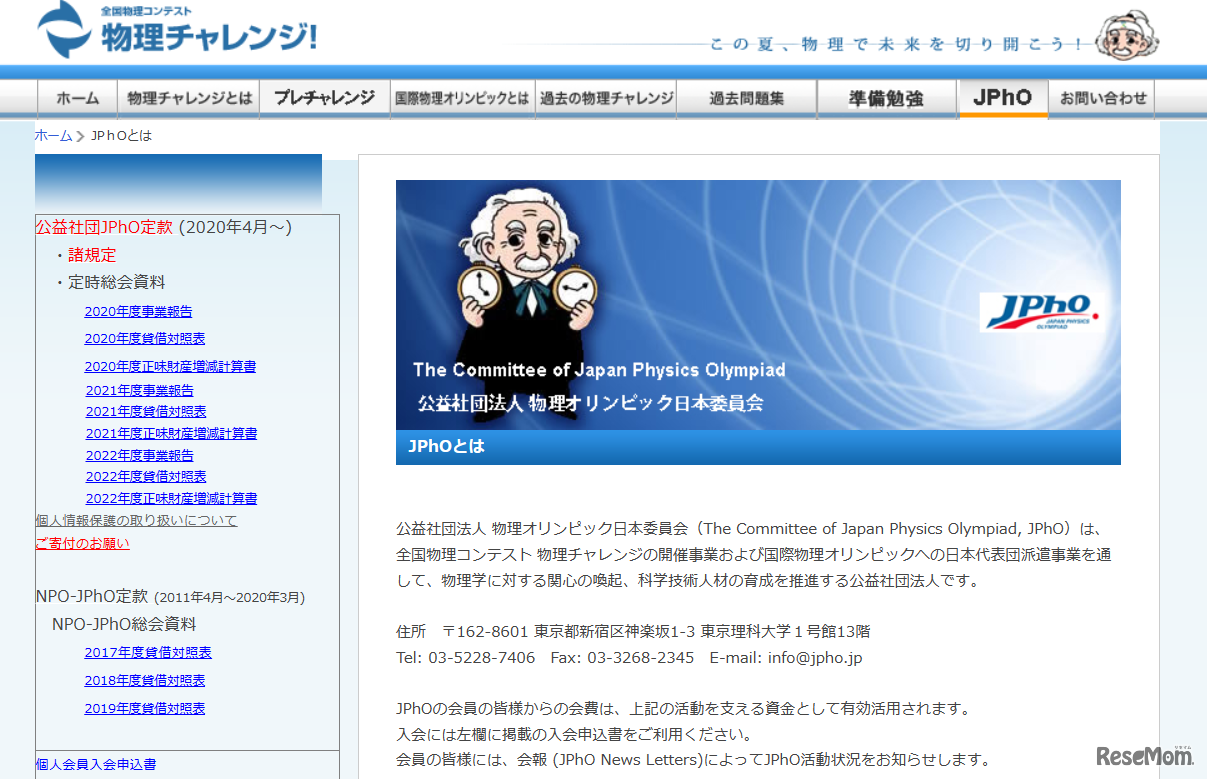Open 2017年度貸借対照表 link
The height and width of the screenshot is (779, 1207).
(x=148, y=652)
